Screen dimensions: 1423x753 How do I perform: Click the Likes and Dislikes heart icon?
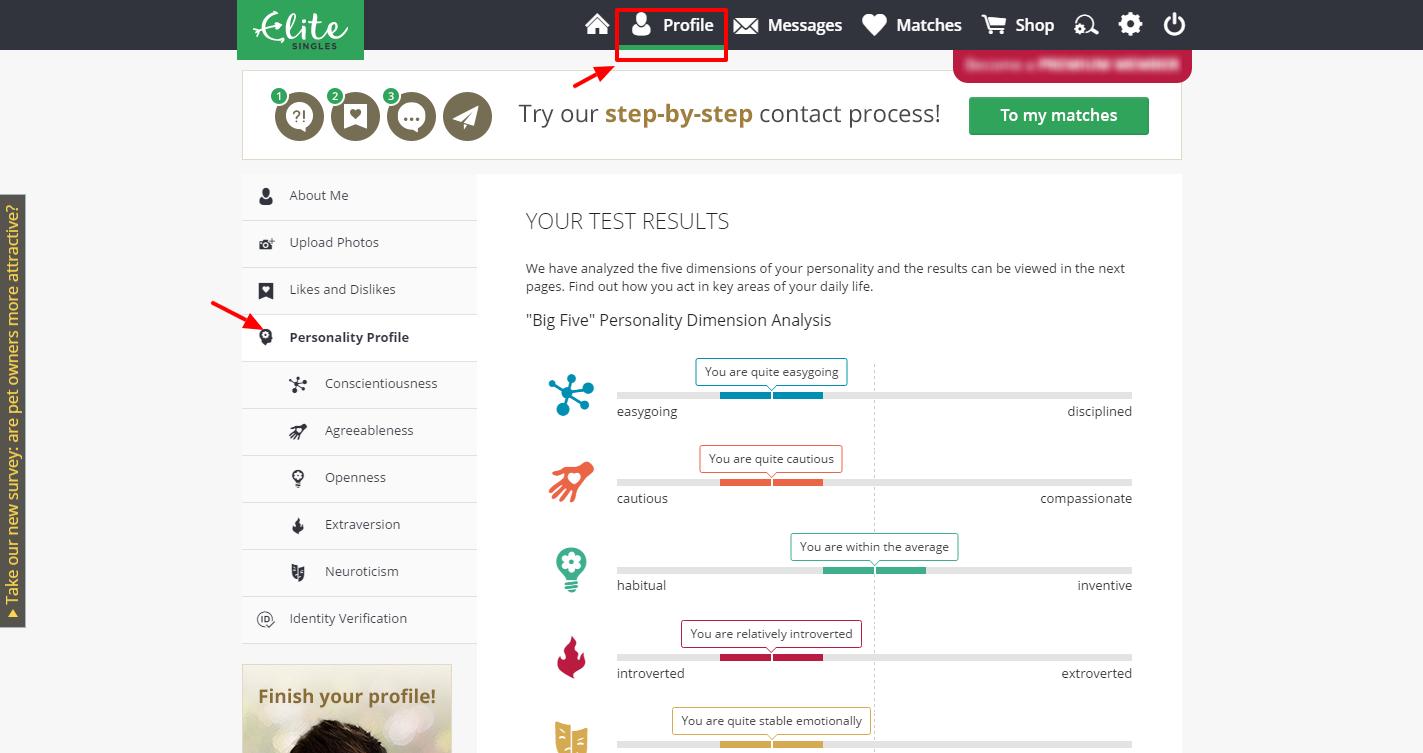tap(266, 291)
